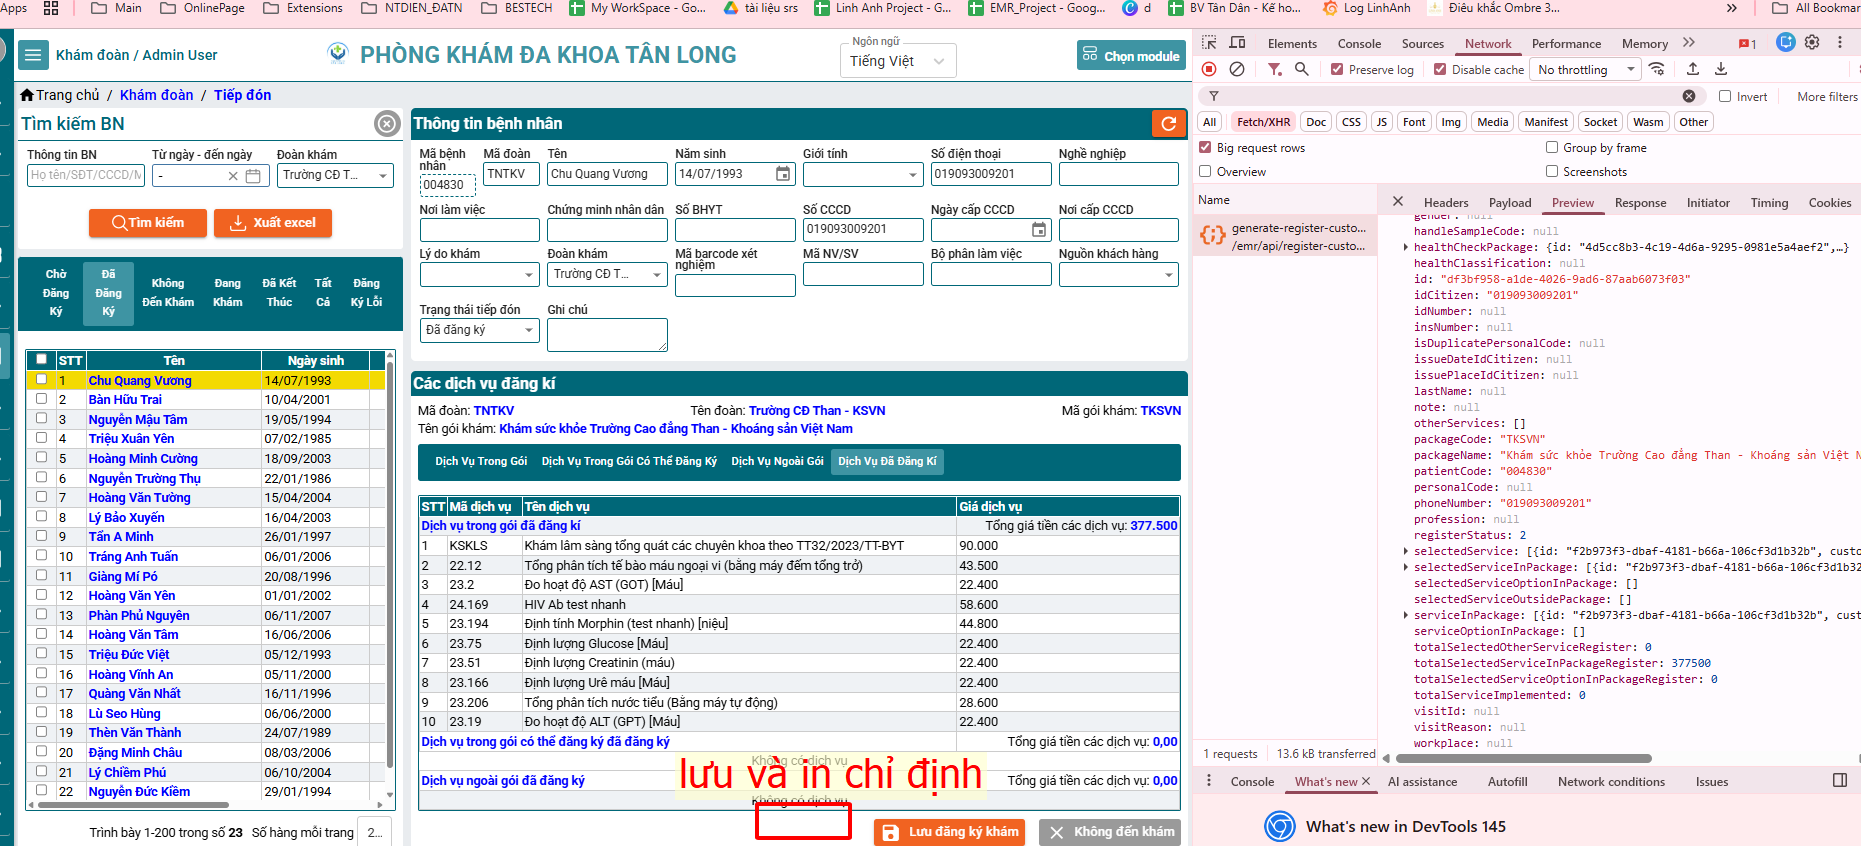
Task: Tick the checkbox for Chu Quang Vương row
Action: tap(41, 379)
